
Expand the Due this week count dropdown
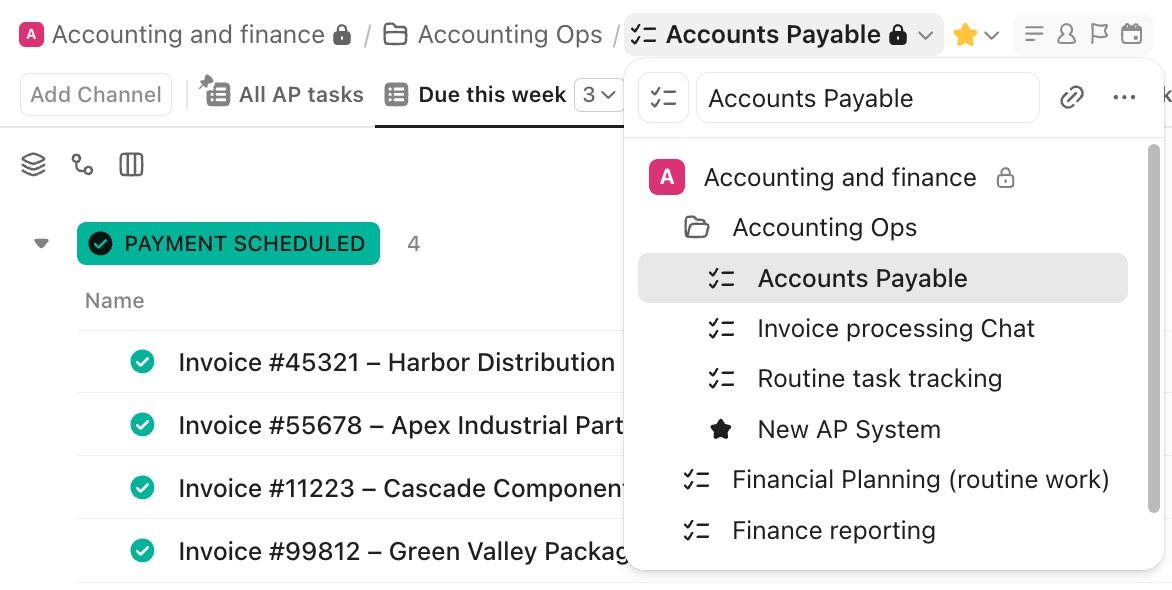(597, 95)
